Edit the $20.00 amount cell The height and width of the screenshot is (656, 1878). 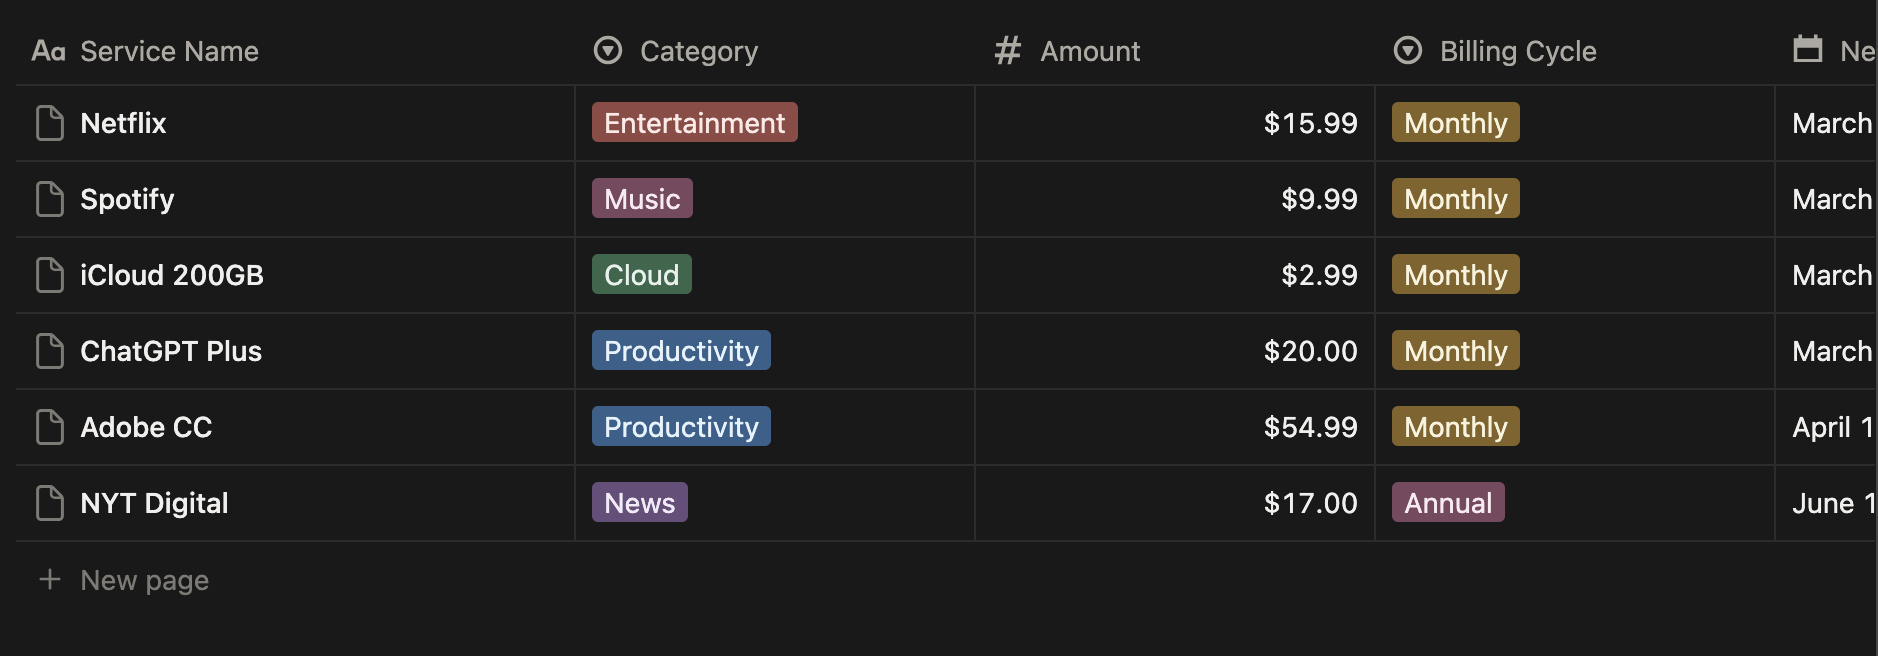tap(1175, 351)
